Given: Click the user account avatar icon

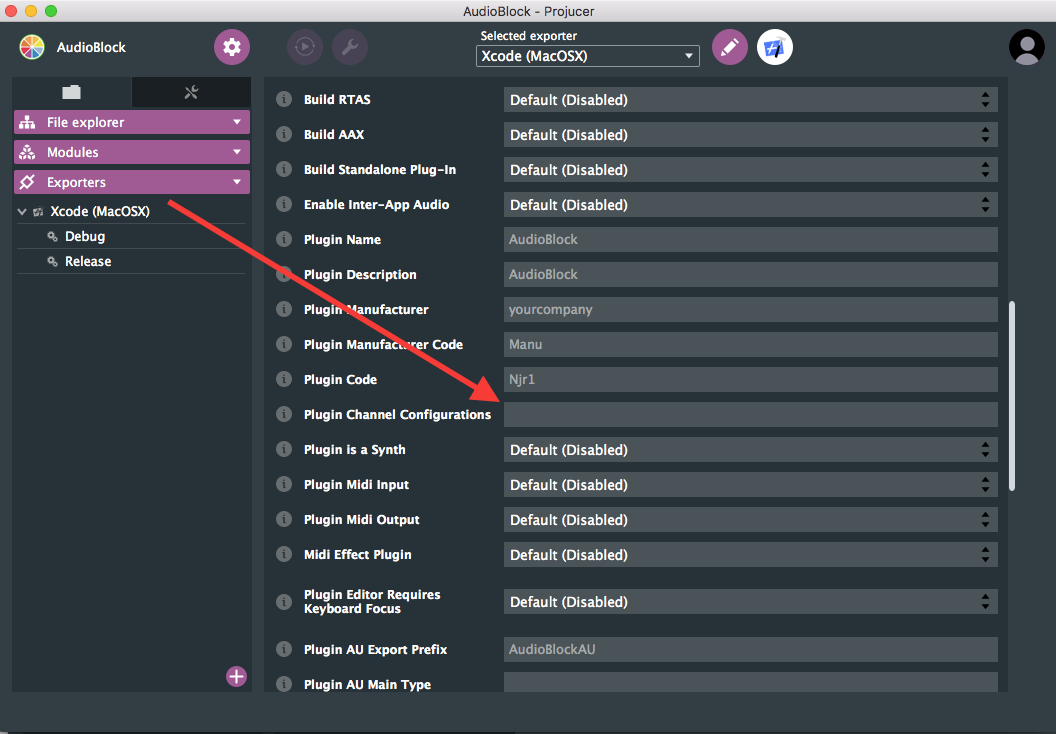Looking at the screenshot, I should coord(1026,47).
